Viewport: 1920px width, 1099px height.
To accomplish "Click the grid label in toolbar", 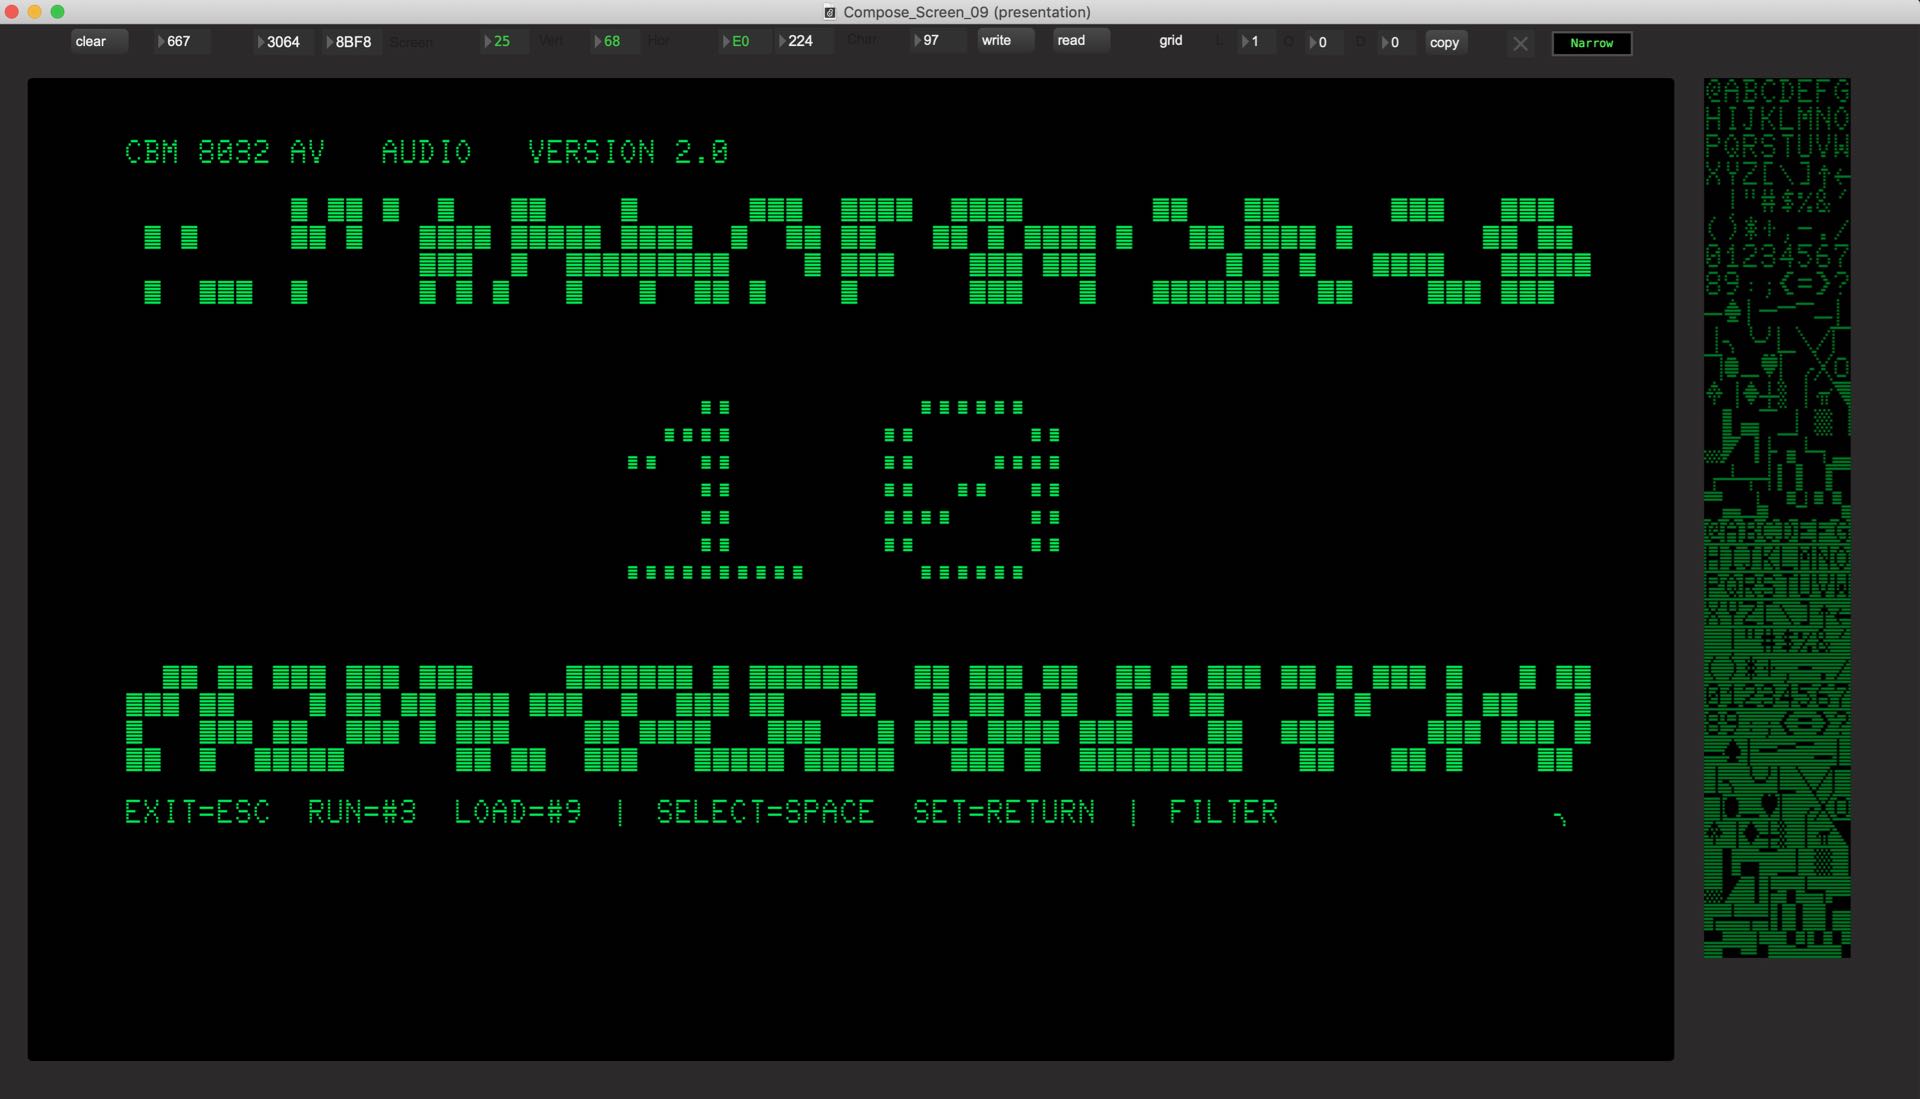I will point(1170,41).
